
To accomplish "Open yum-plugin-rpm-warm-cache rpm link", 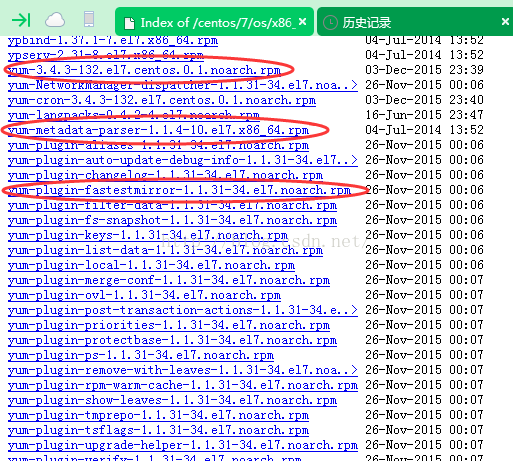I will [x=183, y=385].
